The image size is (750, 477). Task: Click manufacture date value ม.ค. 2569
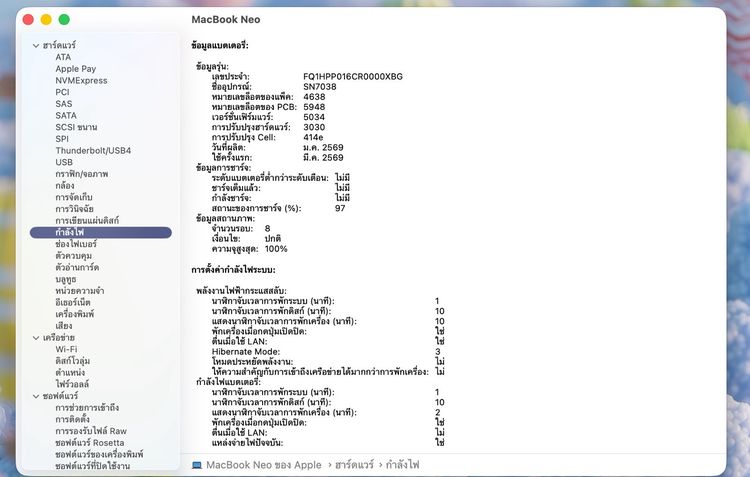323,147
